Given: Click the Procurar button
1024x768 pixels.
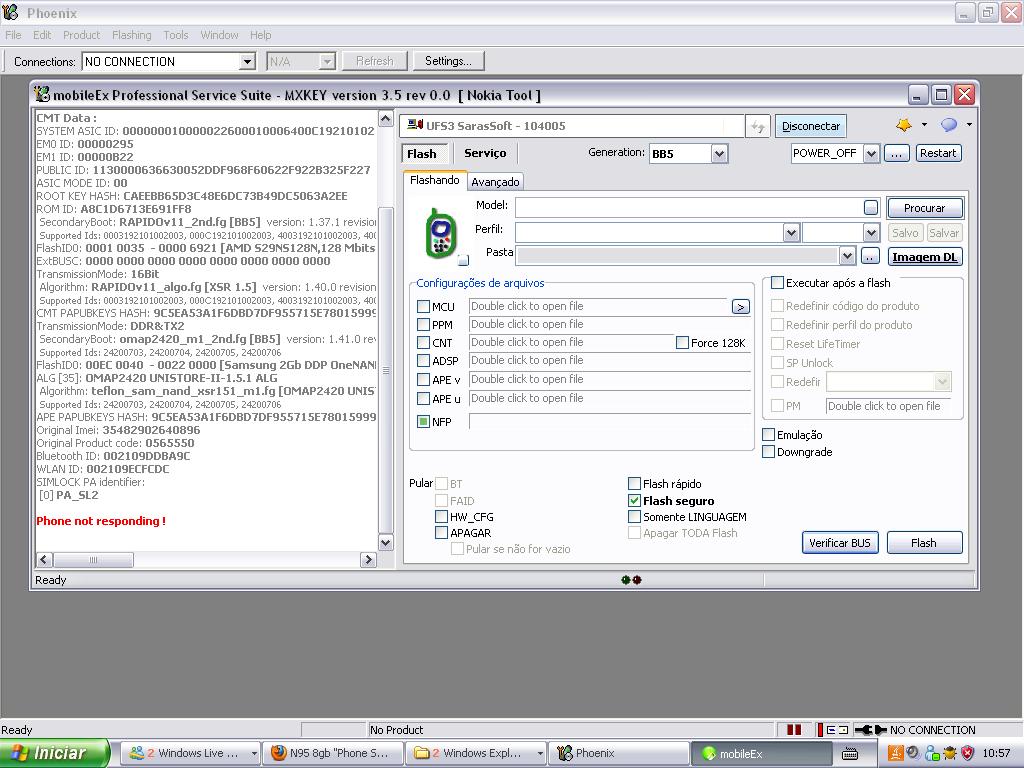Looking at the screenshot, I should pos(924,208).
